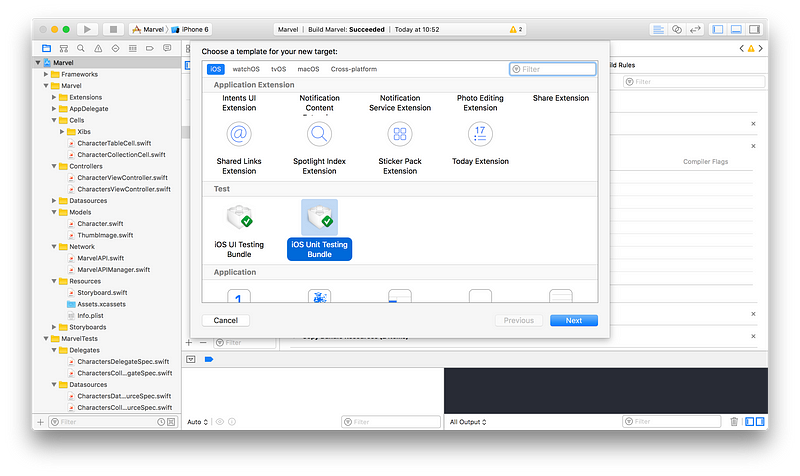Viewport: 800px width, 476px height.
Task: Choose the iPhone 6 run destination
Action: 190,30
